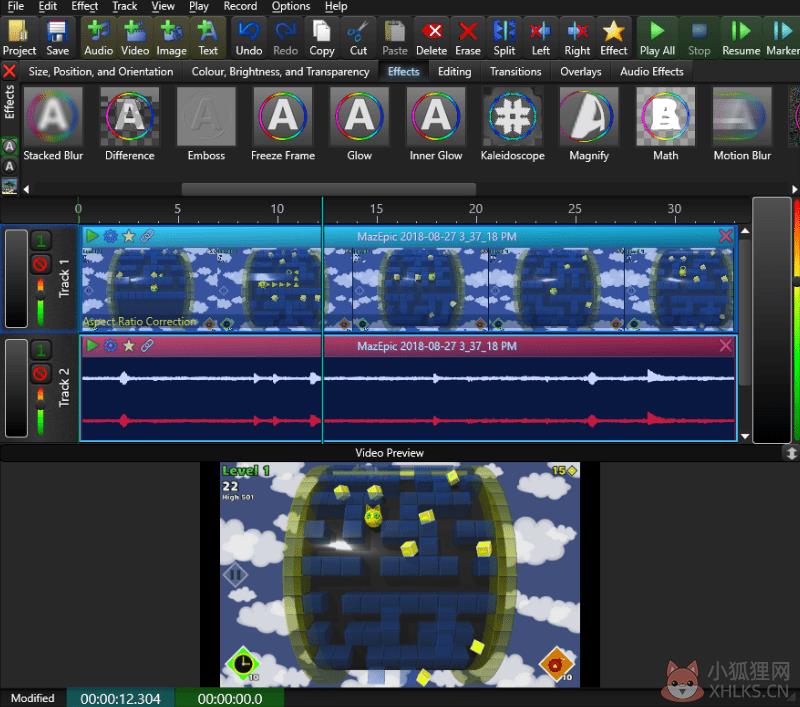800x707 pixels.
Task: Open the Effect menu
Action: [85, 6]
